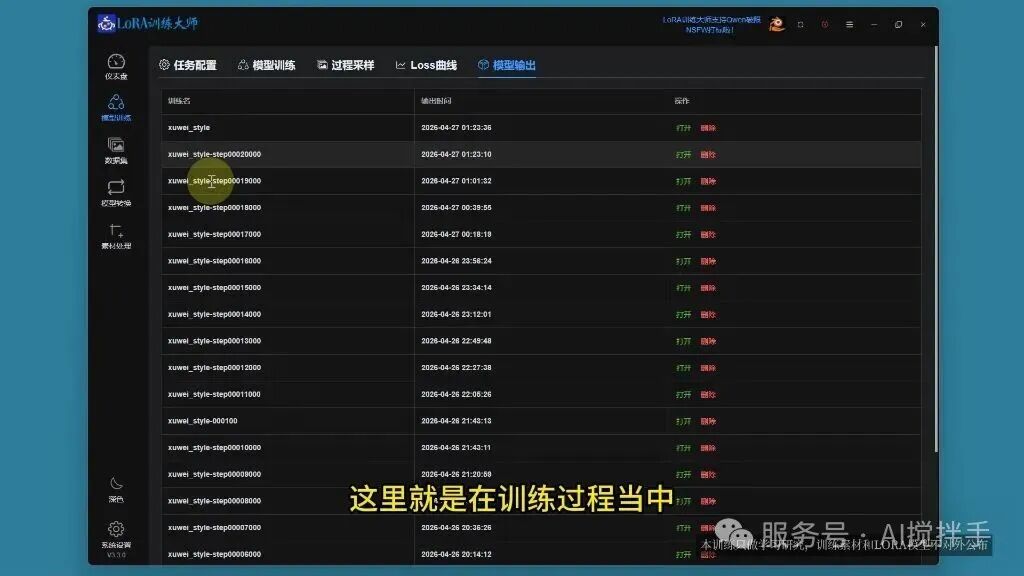This screenshot has height=576, width=1024.
Task: Delete xuwei_style-step00012000 checkpoint
Action: 708,368
